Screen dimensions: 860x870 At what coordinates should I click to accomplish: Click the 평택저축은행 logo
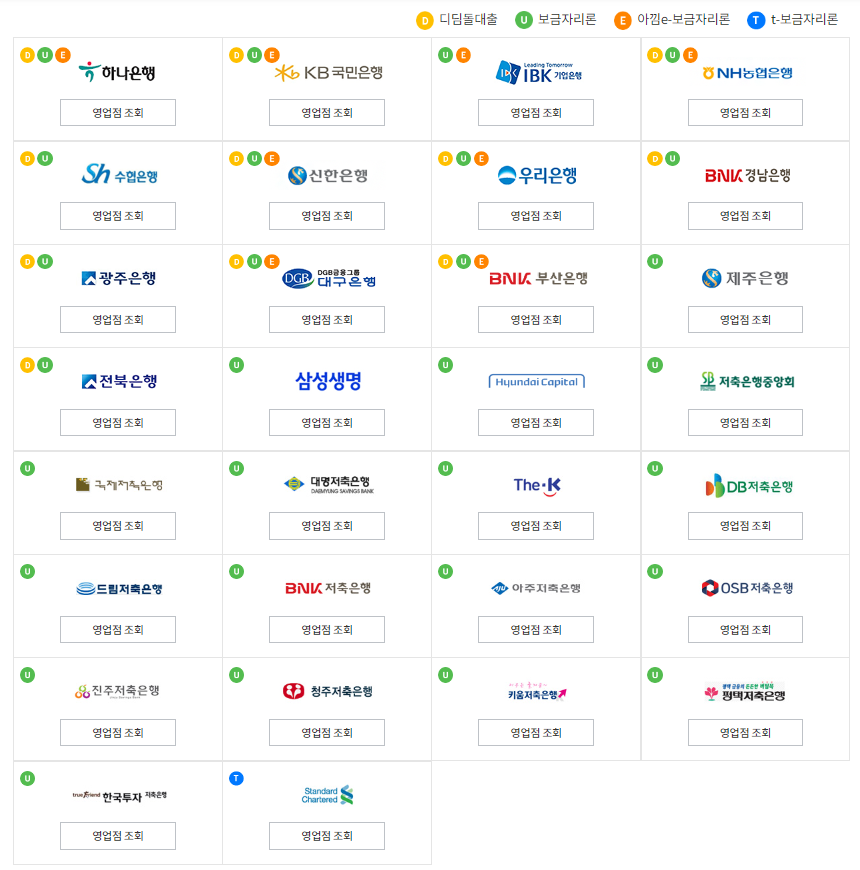745,692
